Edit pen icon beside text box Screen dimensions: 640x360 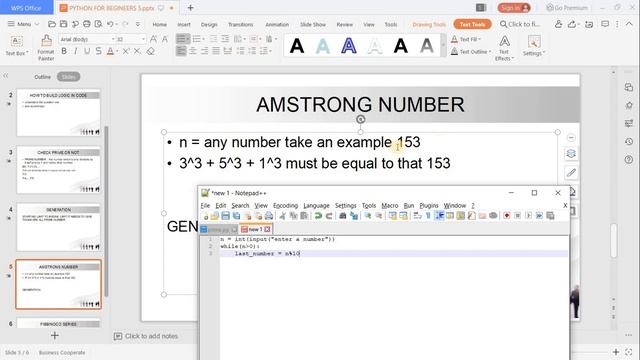(571, 173)
